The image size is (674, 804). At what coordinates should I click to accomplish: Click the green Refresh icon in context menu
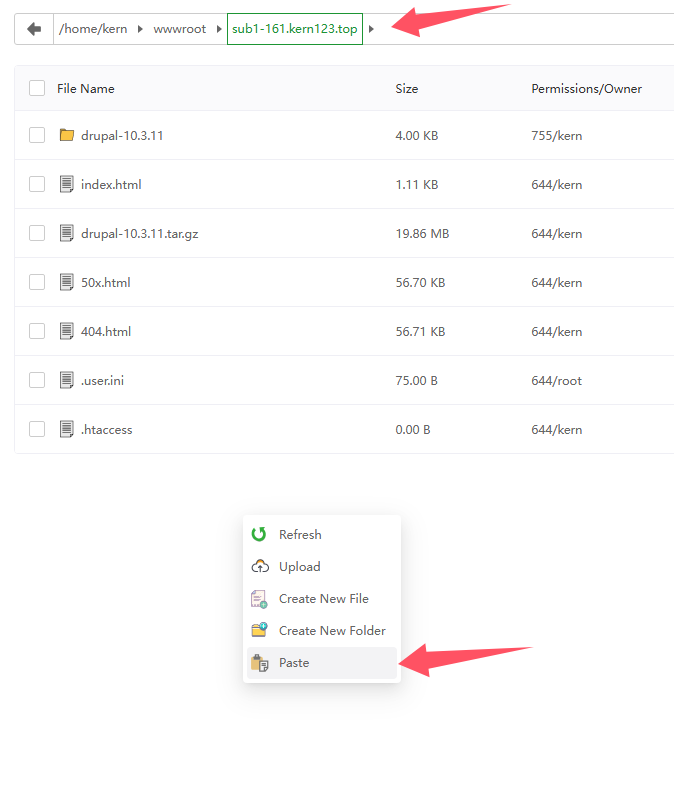point(259,535)
